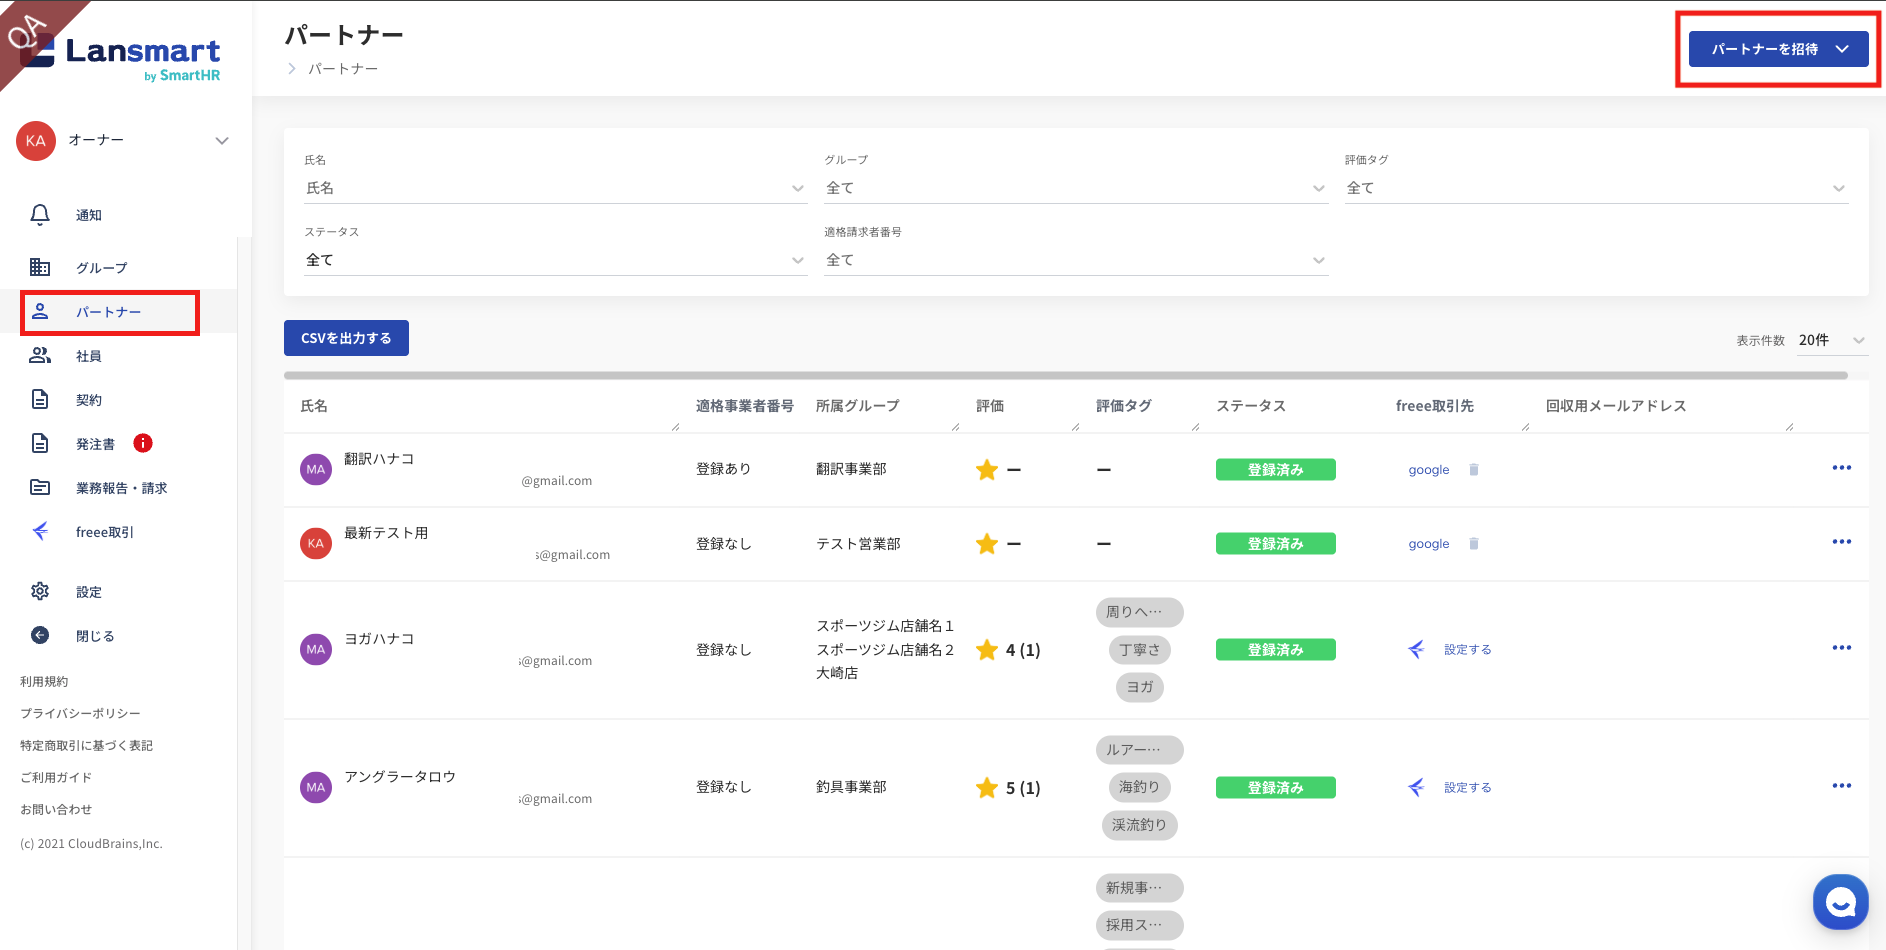
Task: Click the folder icon beside 業務報告・請求
Action: (x=40, y=487)
